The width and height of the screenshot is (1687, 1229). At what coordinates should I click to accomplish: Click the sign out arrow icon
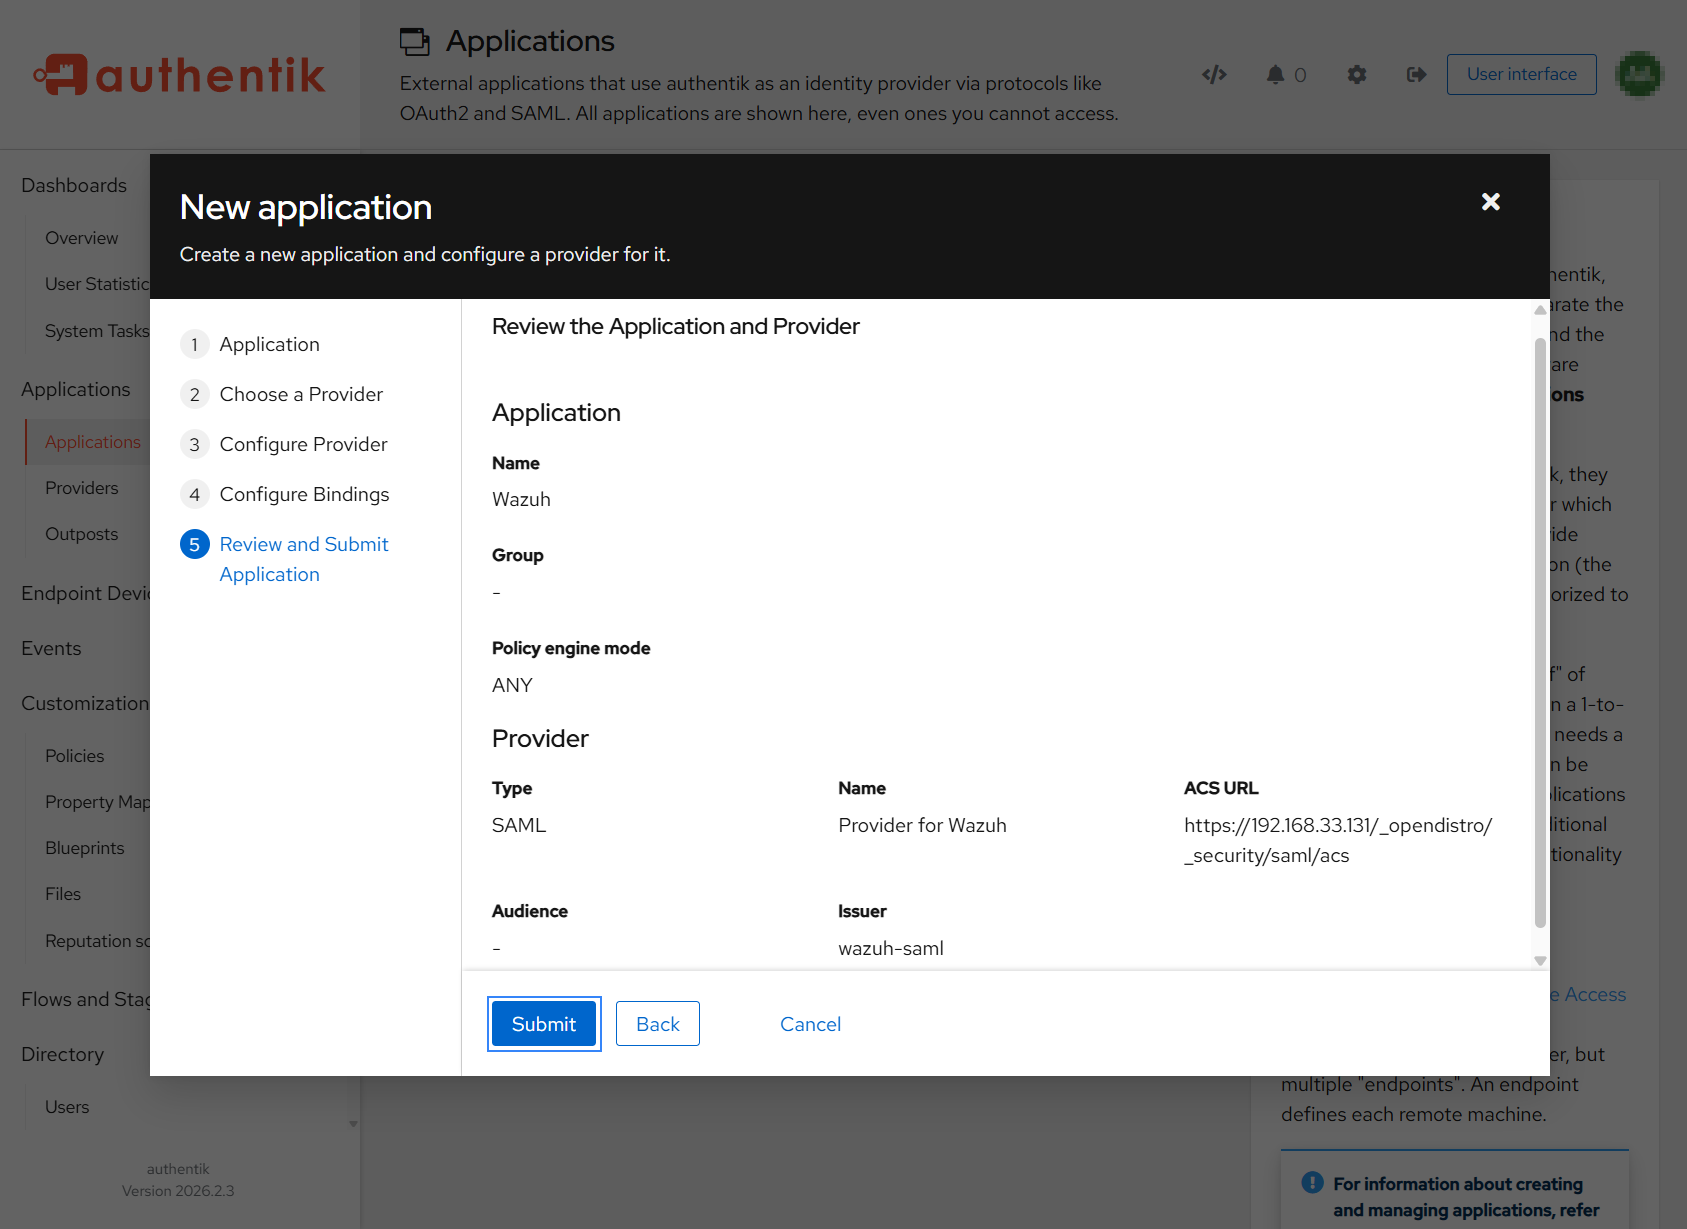pyautogui.click(x=1416, y=74)
